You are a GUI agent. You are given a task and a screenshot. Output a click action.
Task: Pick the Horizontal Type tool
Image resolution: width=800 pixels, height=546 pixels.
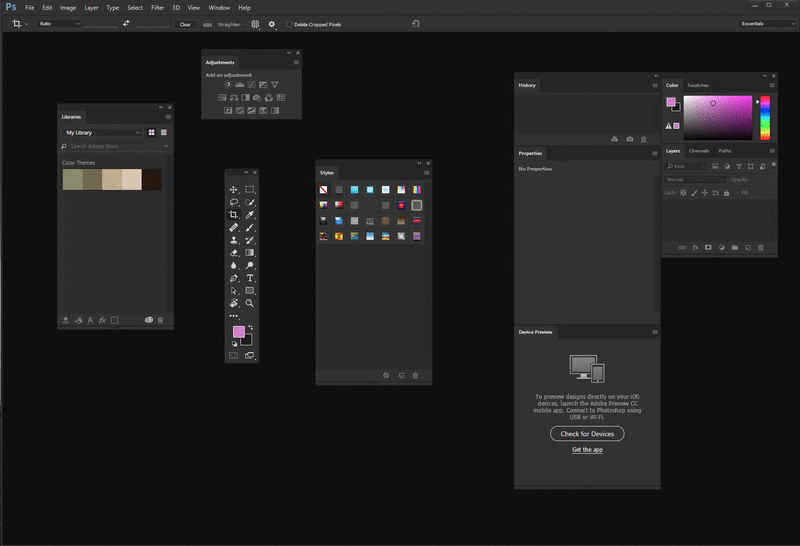point(250,278)
